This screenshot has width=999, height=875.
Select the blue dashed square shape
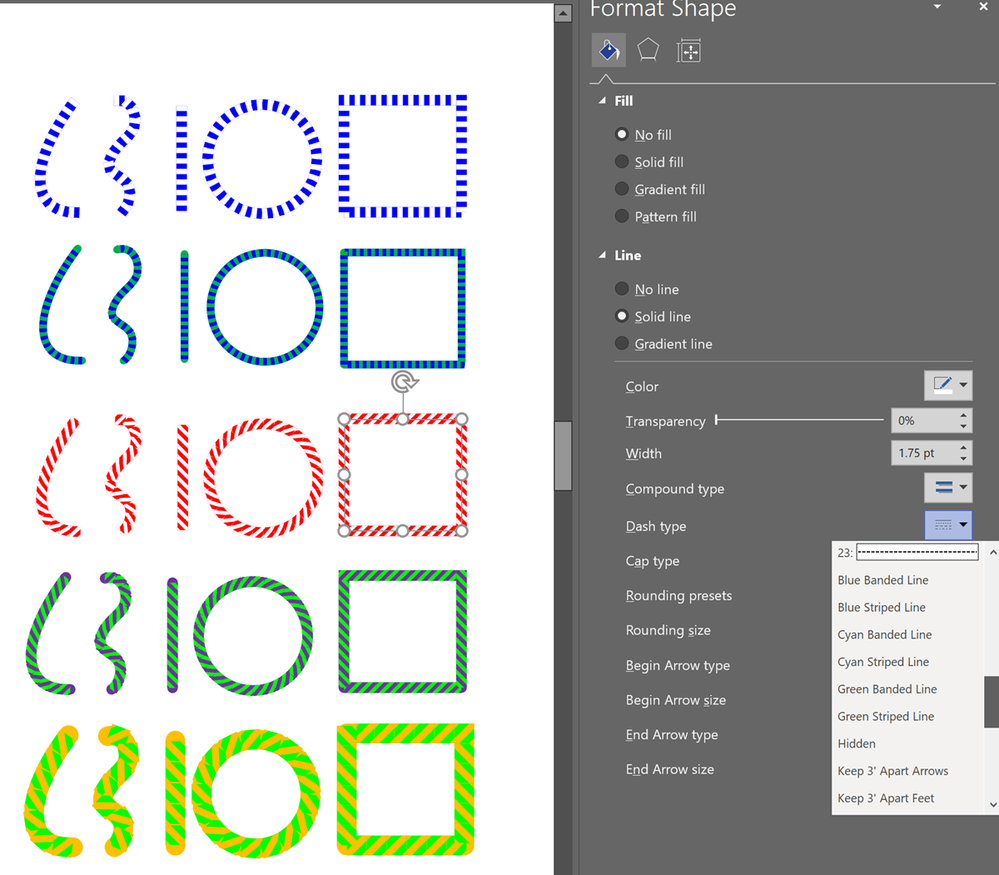point(403,156)
